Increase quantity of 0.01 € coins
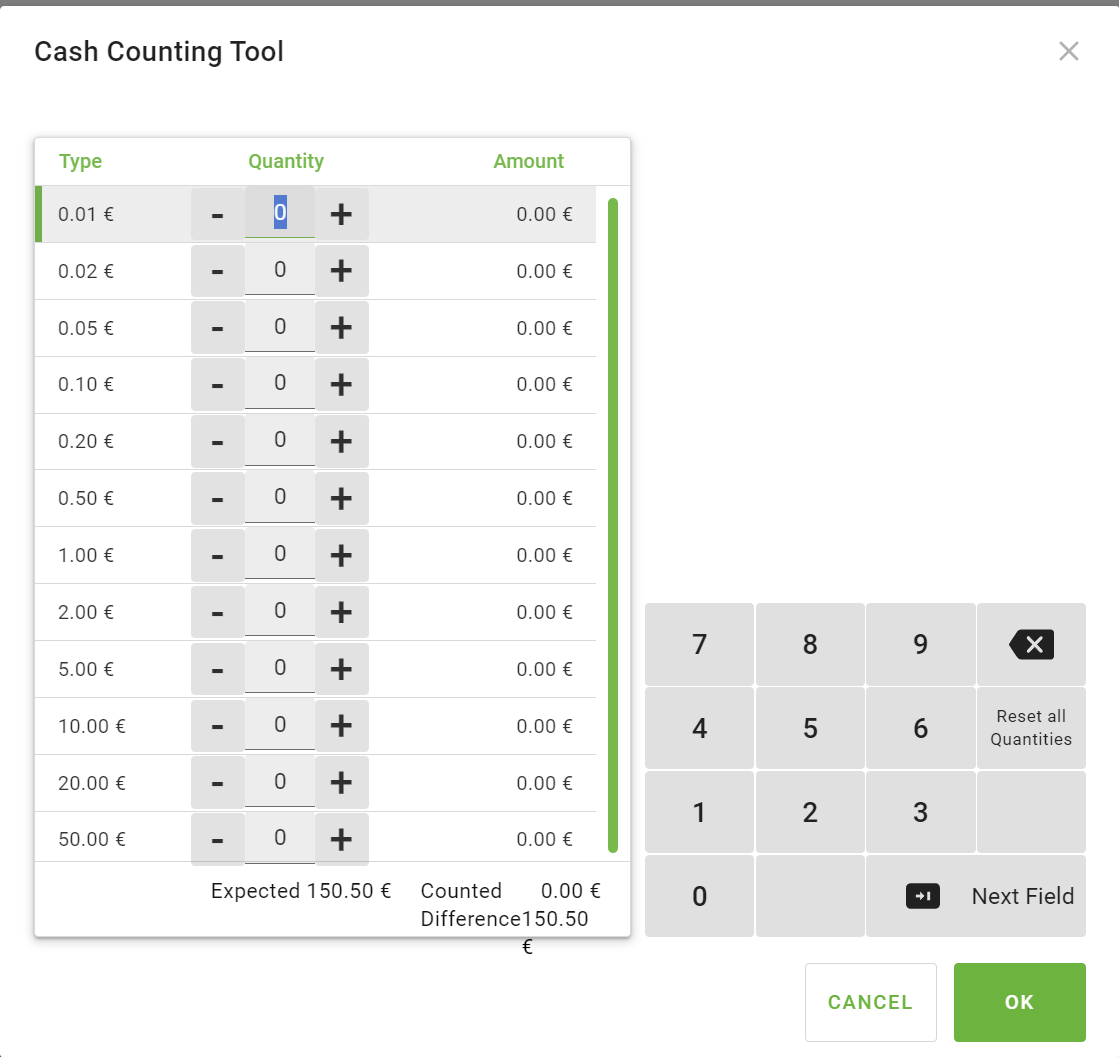Image resolution: width=1119 pixels, height=1057 pixels. [x=341, y=214]
